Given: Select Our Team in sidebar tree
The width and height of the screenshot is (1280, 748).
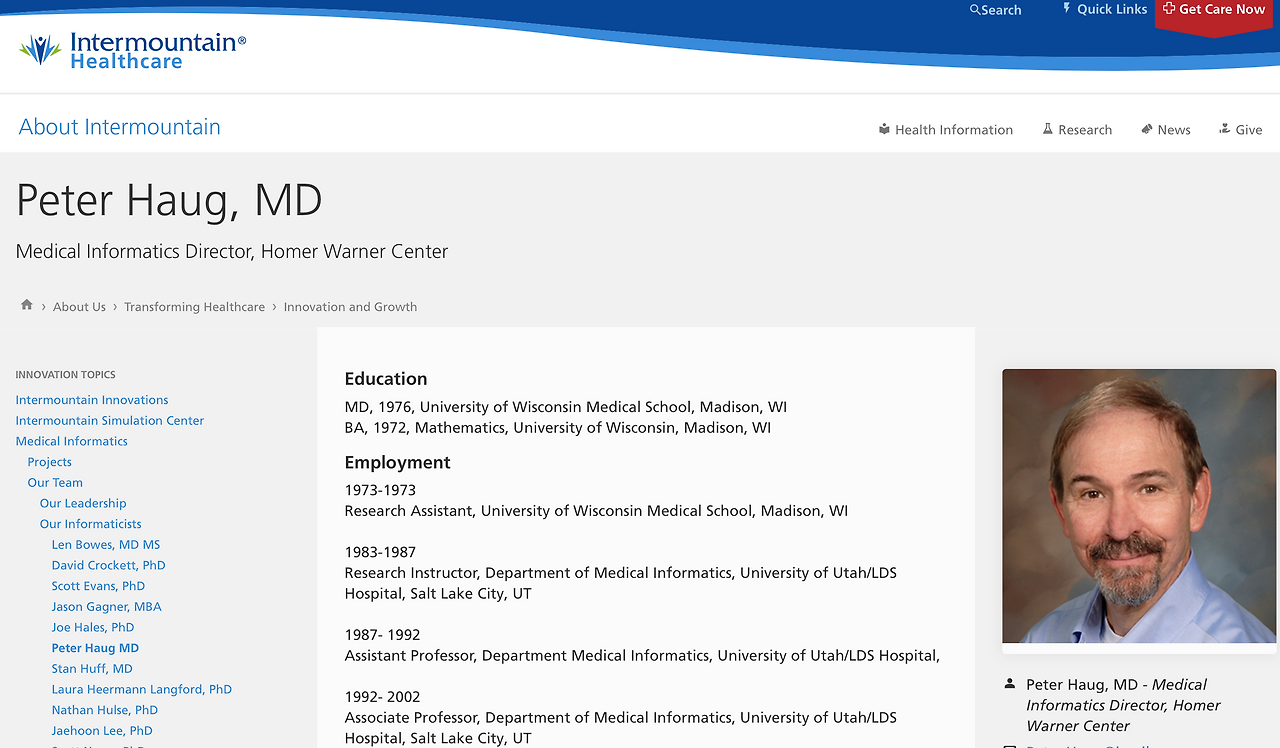Looking at the screenshot, I should (x=55, y=483).
